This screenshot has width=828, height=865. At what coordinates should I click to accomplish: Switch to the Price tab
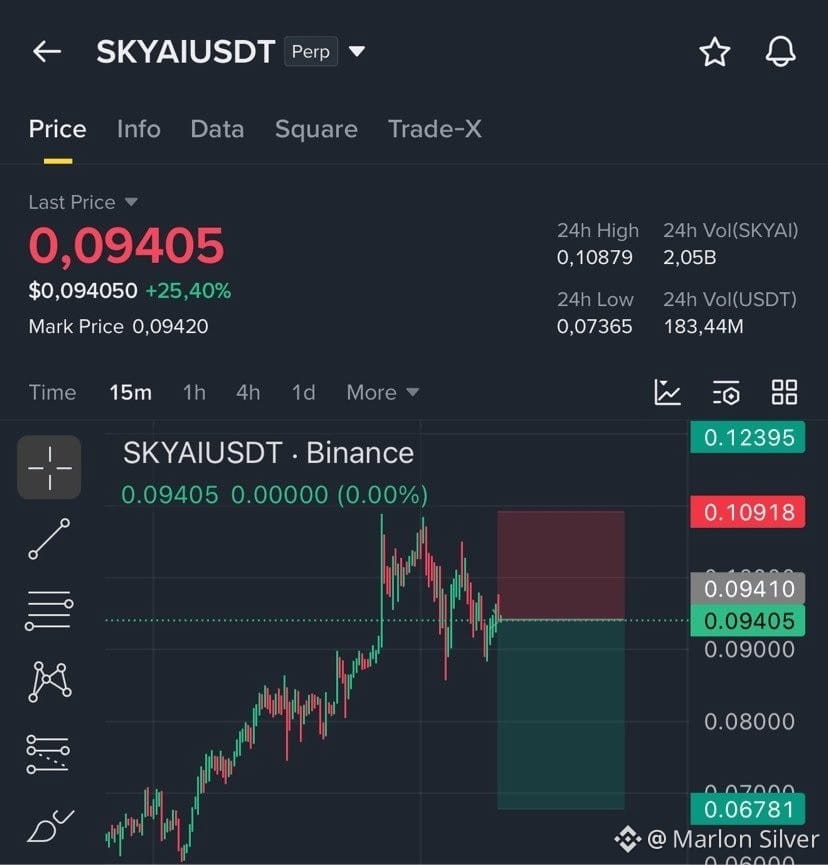pyautogui.click(x=57, y=129)
